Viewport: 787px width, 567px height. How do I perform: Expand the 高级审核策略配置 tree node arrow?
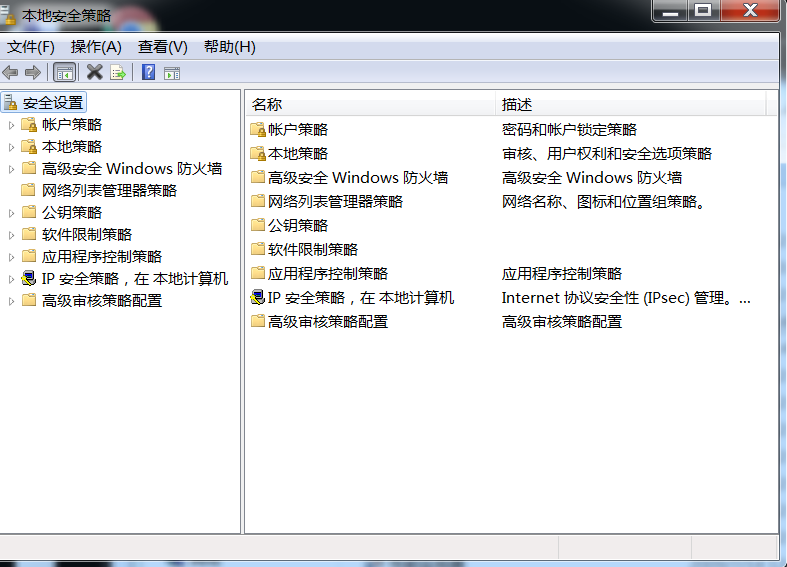click(11, 302)
